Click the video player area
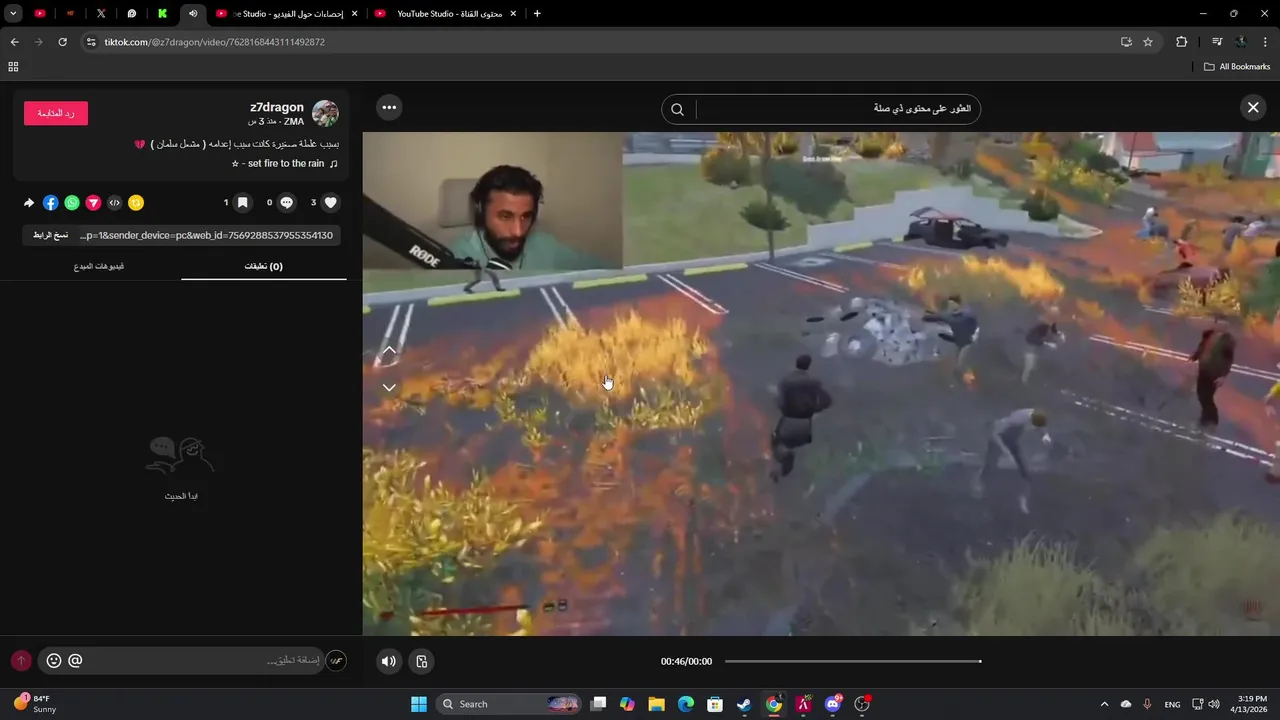Image resolution: width=1280 pixels, height=720 pixels. tap(821, 384)
